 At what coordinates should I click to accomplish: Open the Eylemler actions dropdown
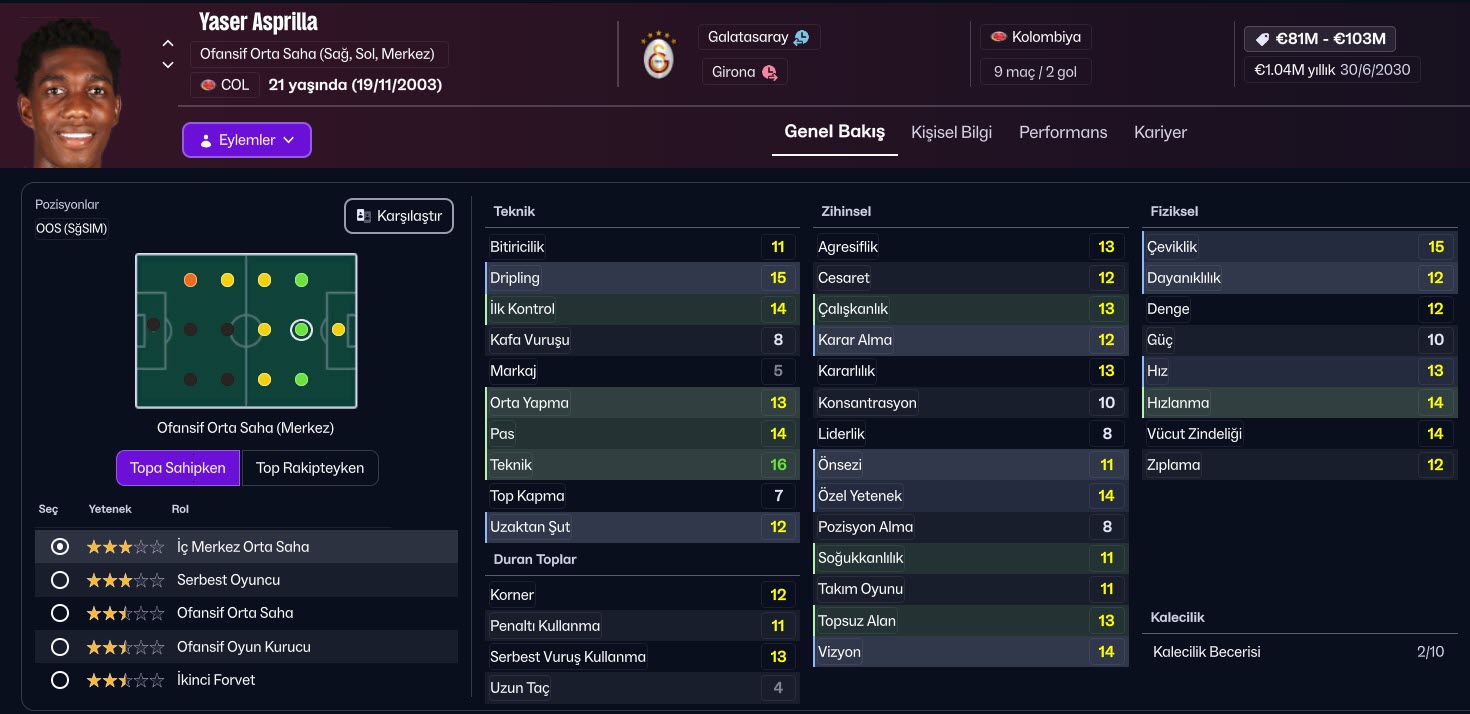247,140
